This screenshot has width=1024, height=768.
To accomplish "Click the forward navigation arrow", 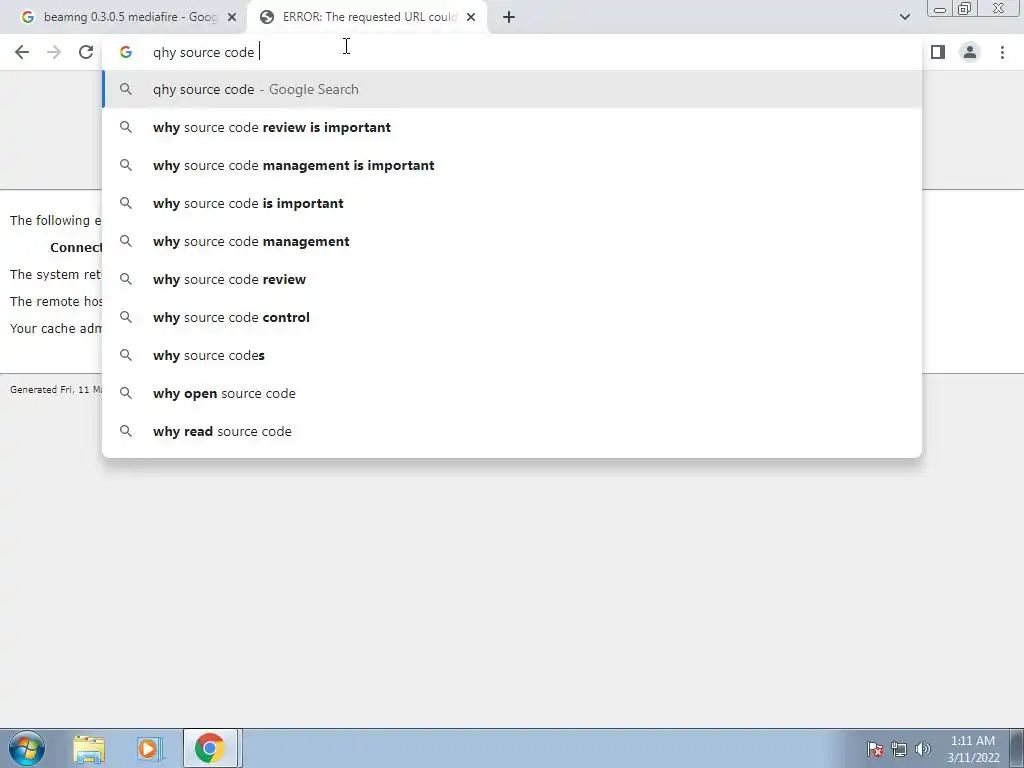I will 54,52.
